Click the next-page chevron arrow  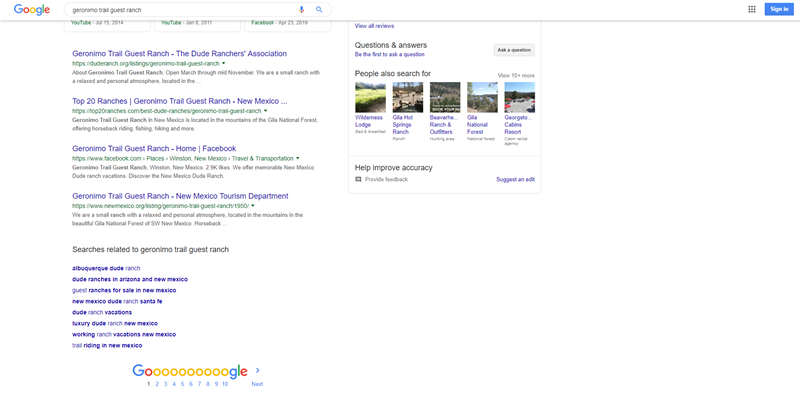pyautogui.click(x=258, y=370)
